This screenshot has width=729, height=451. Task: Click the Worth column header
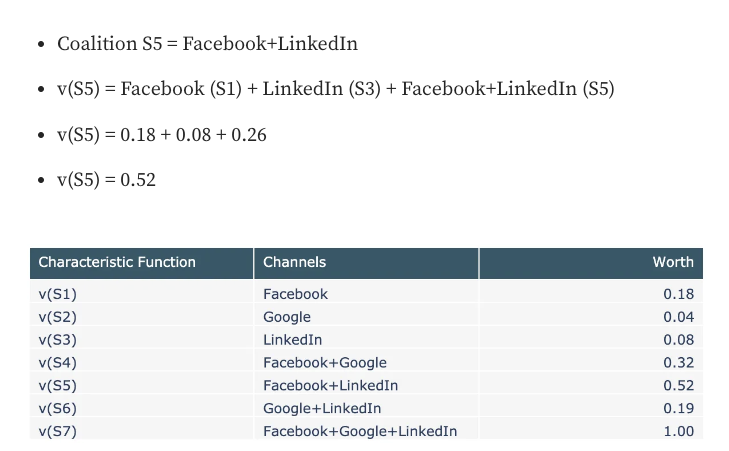click(672, 262)
